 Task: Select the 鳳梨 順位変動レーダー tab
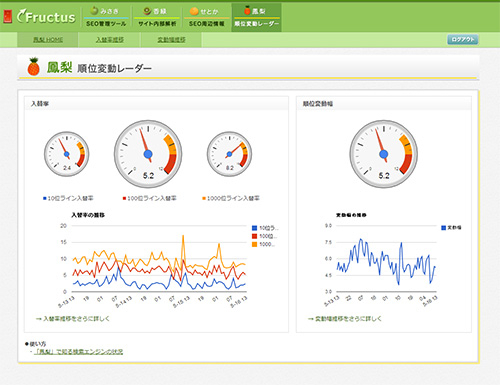[256, 17]
